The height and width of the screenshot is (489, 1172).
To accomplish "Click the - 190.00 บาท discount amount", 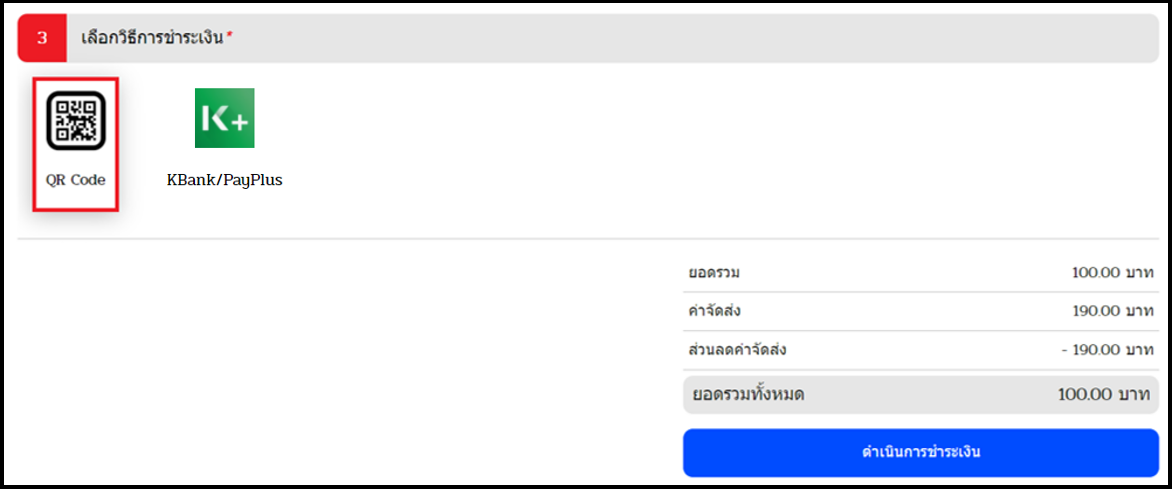I will [1107, 350].
